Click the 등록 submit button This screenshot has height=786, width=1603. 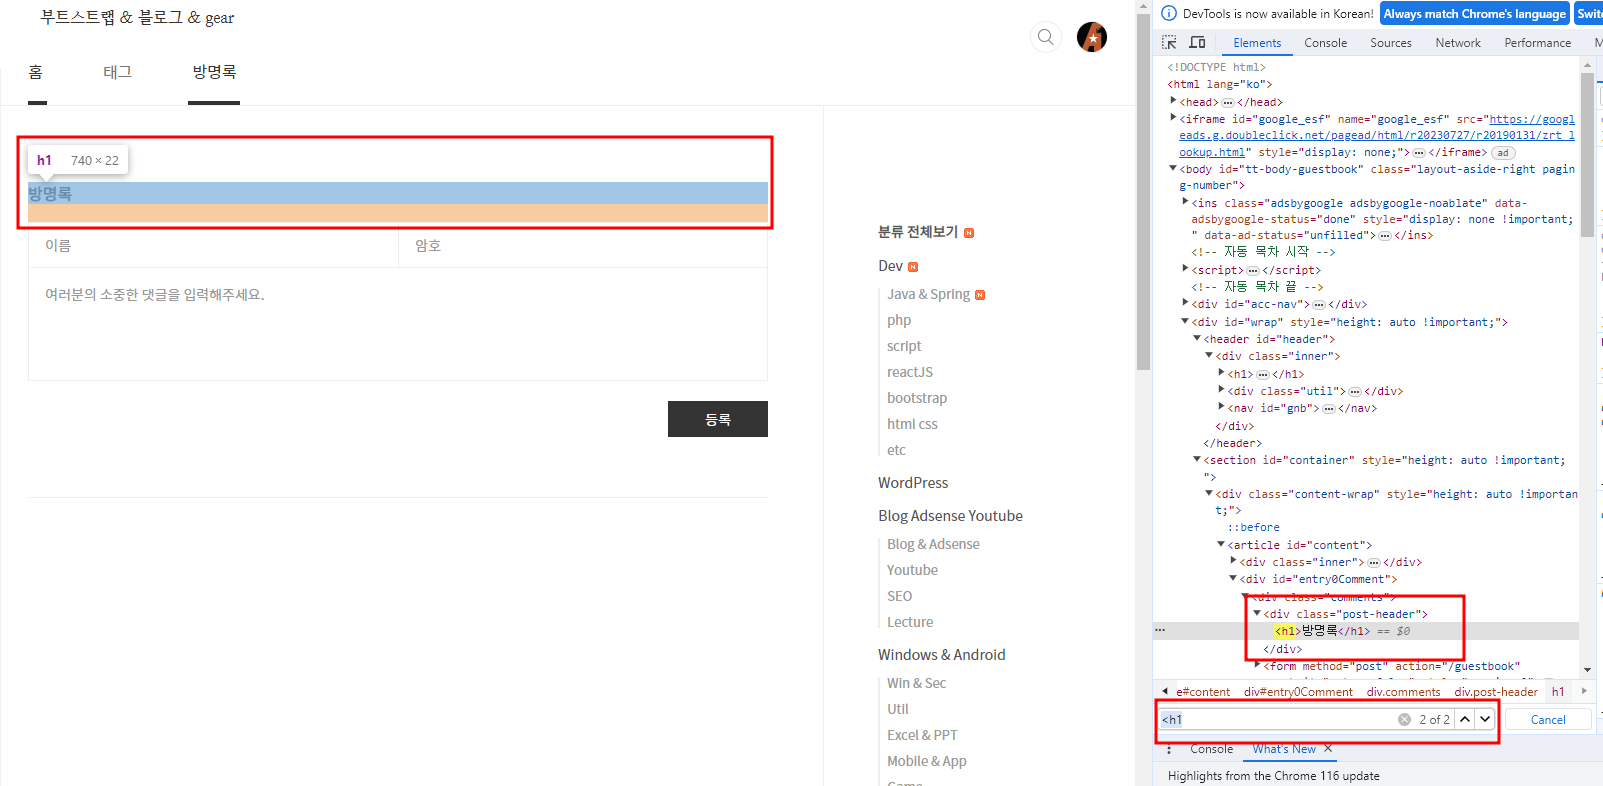click(718, 419)
